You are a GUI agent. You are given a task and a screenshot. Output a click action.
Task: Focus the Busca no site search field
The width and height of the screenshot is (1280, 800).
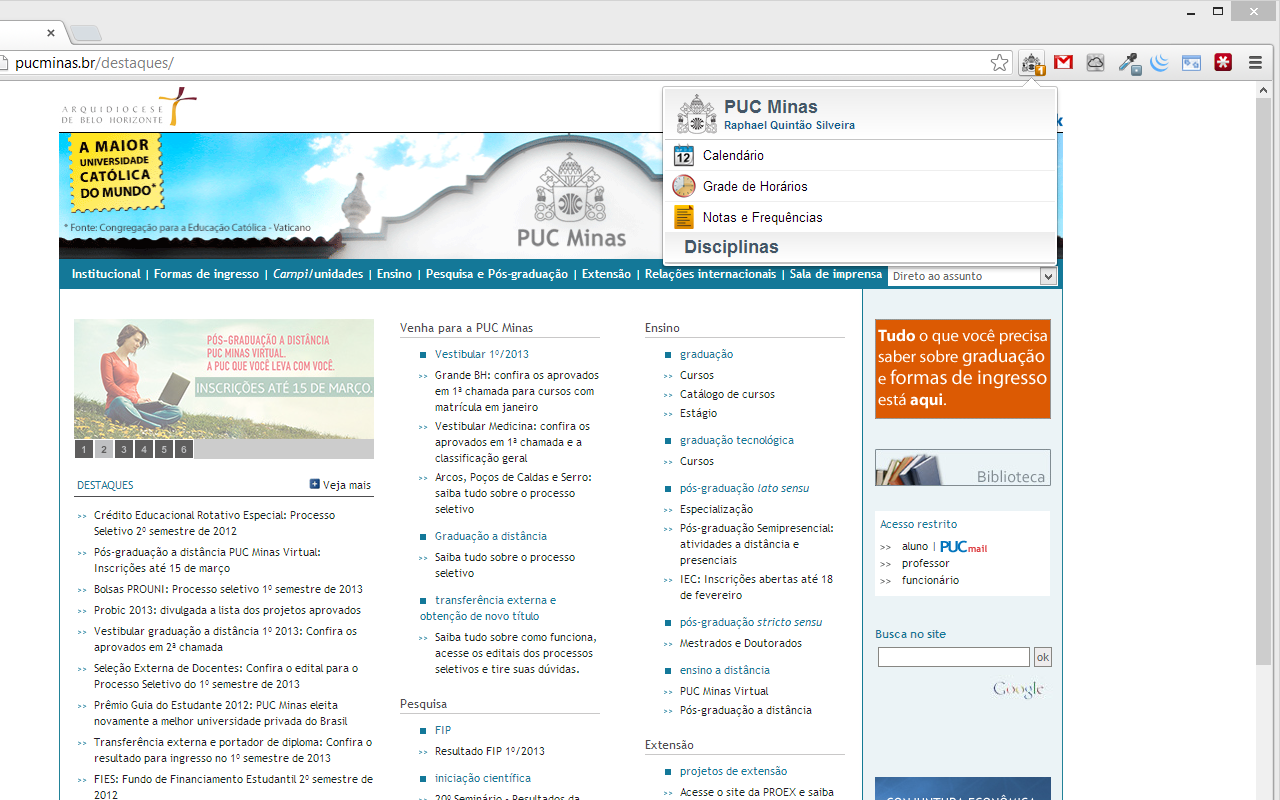click(954, 657)
